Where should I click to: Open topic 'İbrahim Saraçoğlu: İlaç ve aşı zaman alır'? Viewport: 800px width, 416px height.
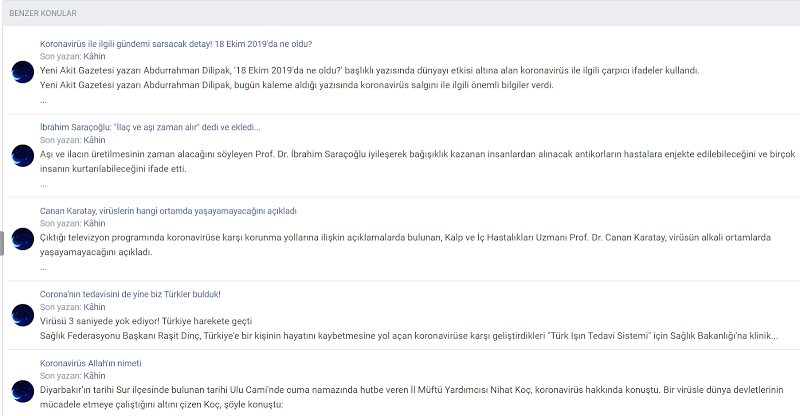[x=150, y=127]
